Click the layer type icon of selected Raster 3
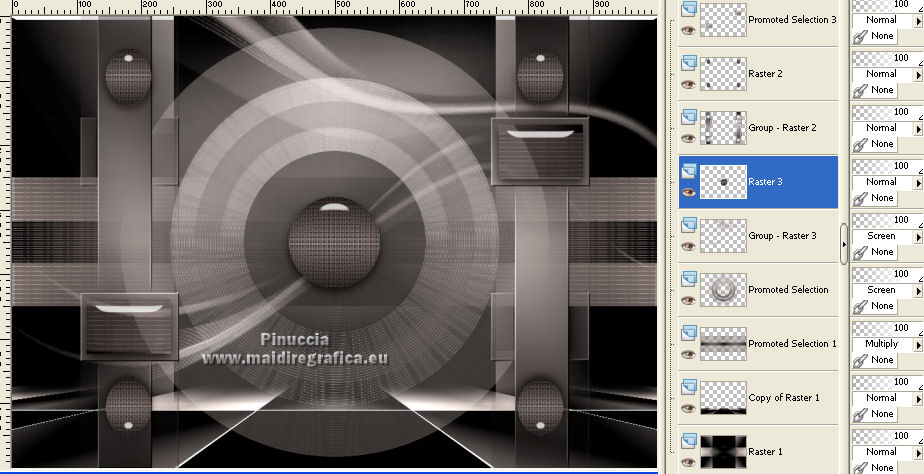924x474 pixels. click(x=688, y=172)
